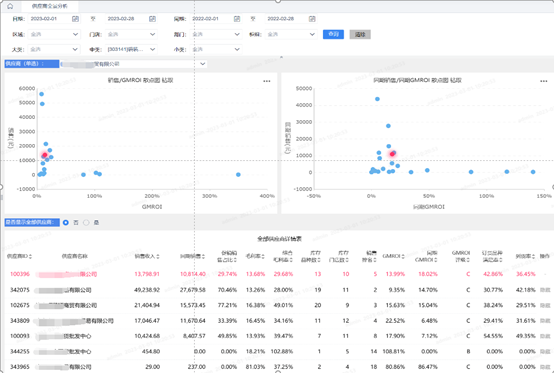Image resolution: width=554 pixels, height=373 pixels.
Task: Collapse the filter panel with up arrow
Action: coord(282,57)
